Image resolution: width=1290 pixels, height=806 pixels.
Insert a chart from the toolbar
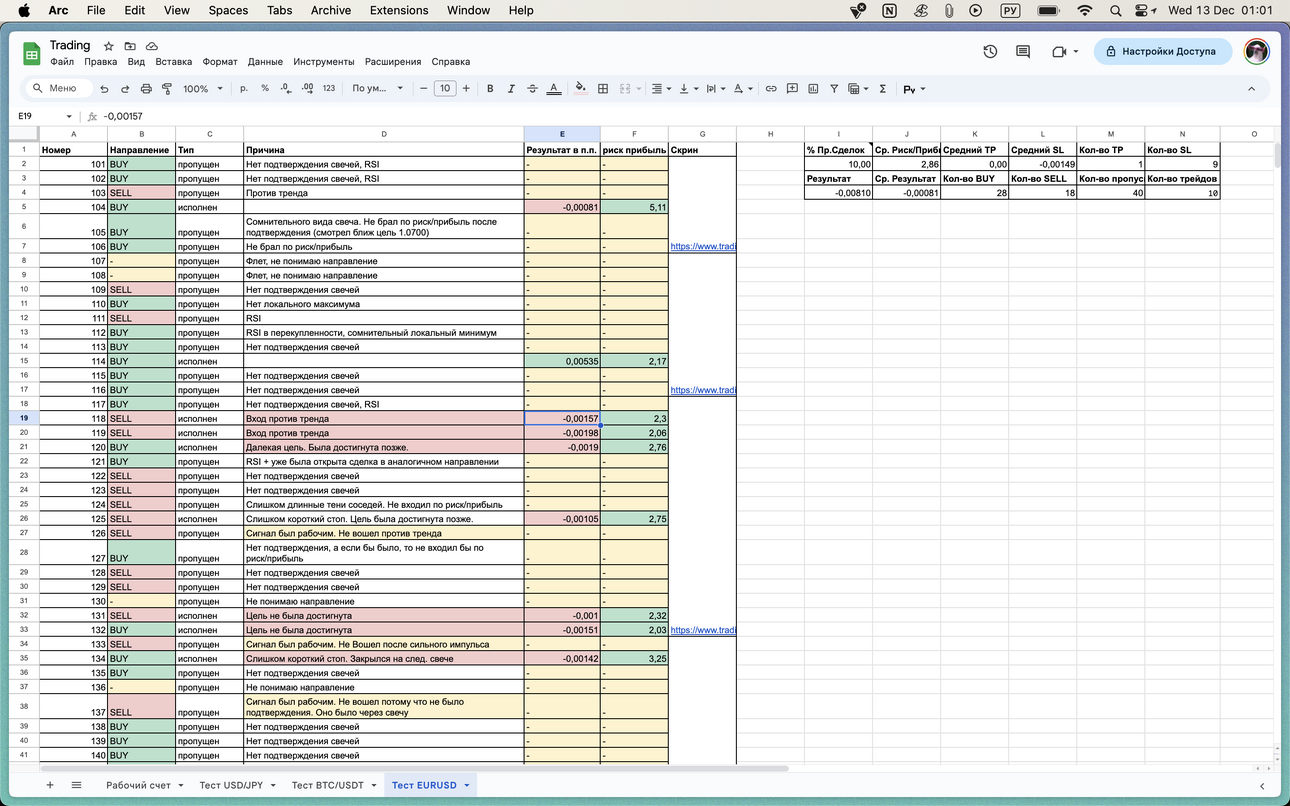(813, 89)
